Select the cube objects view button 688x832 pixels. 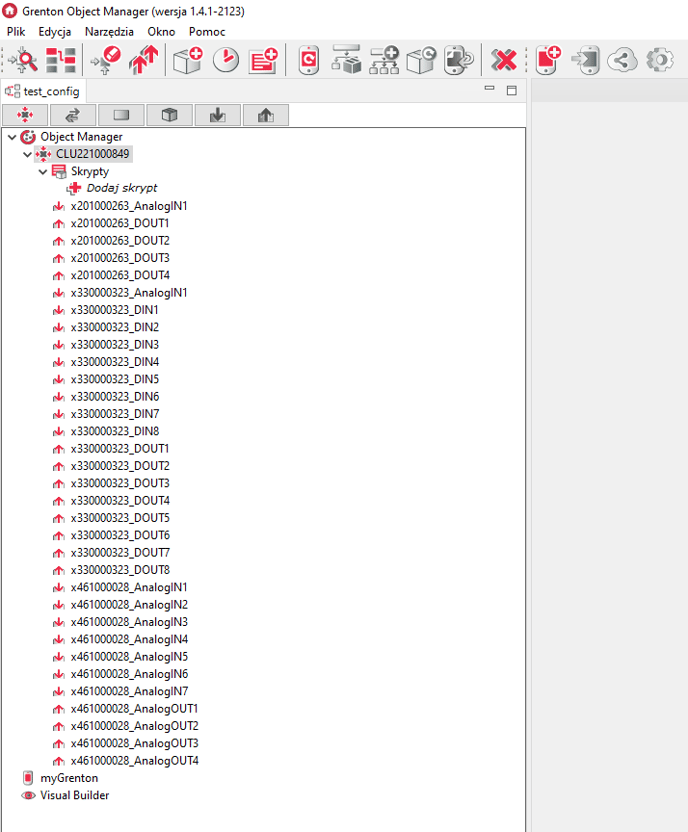coord(169,115)
